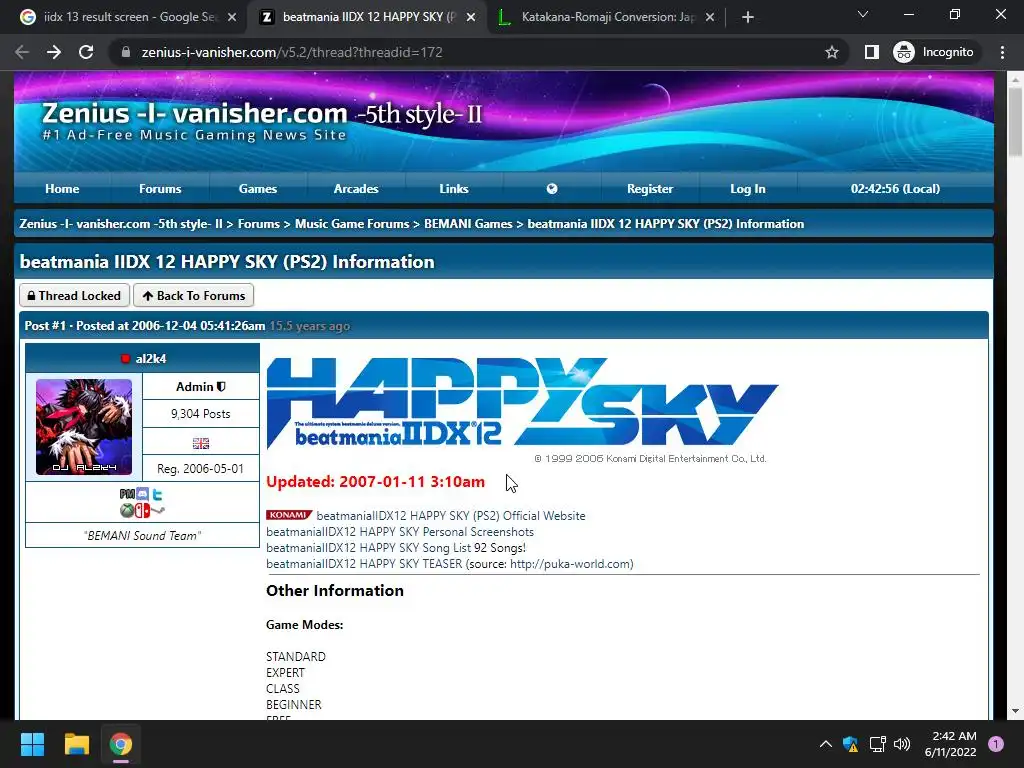Open Chrome three-dot menu
The width and height of the screenshot is (1024, 768).
pyautogui.click(x=1002, y=52)
